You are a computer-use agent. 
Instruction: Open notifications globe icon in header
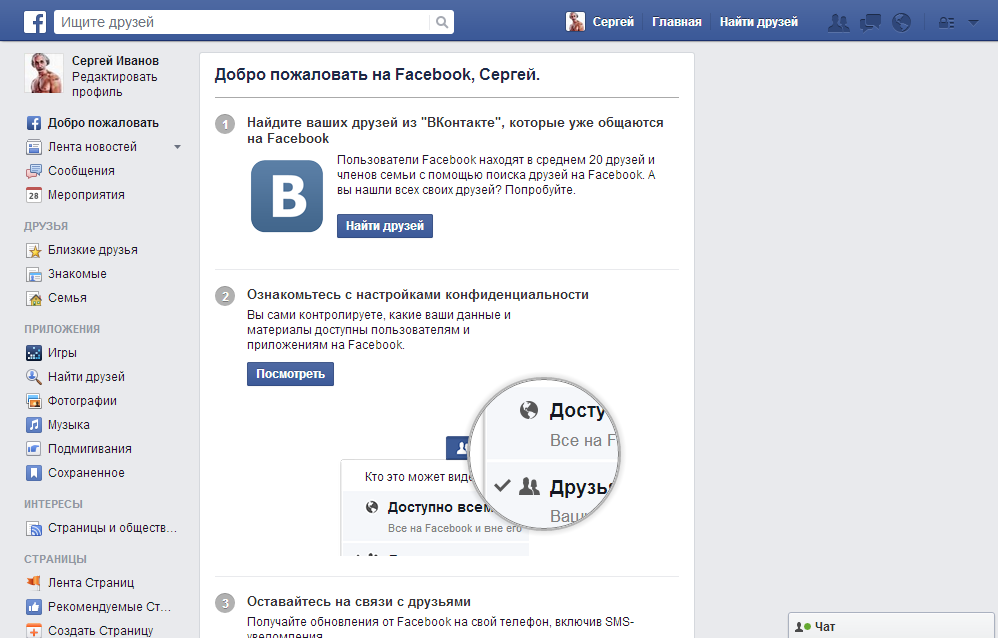coord(901,22)
